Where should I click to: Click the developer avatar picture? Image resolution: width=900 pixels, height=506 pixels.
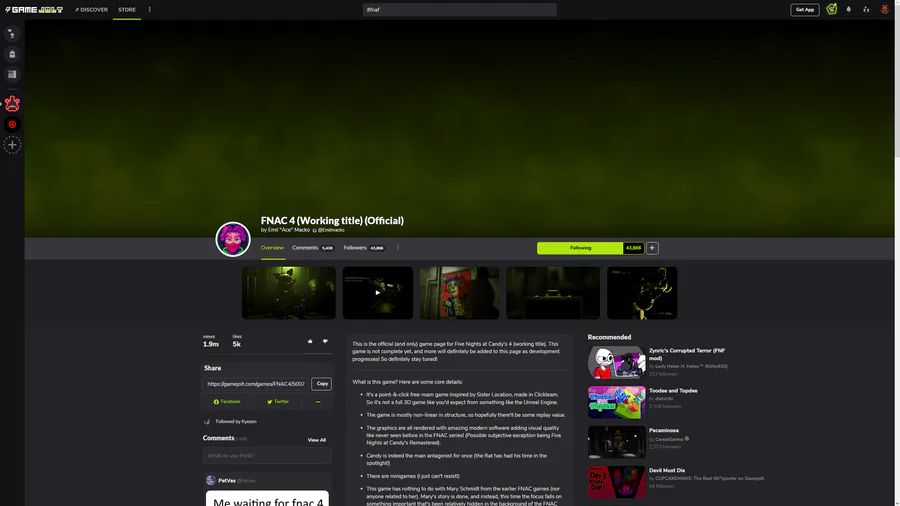(x=233, y=239)
